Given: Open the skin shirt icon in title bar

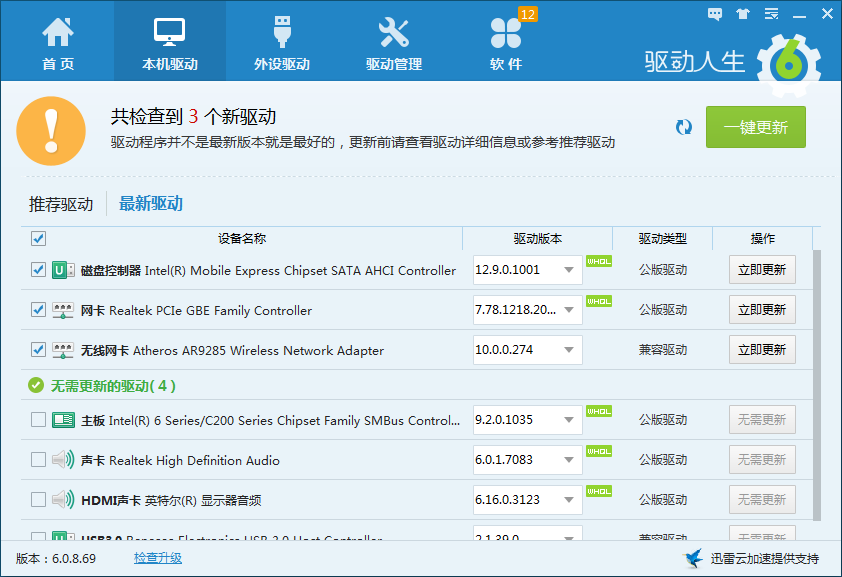Looking at the screenshot, I should pyautogui.click(x=742, y=14).
